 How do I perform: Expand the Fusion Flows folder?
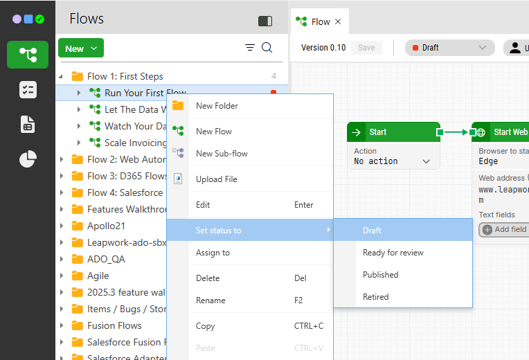pos(61,326)
